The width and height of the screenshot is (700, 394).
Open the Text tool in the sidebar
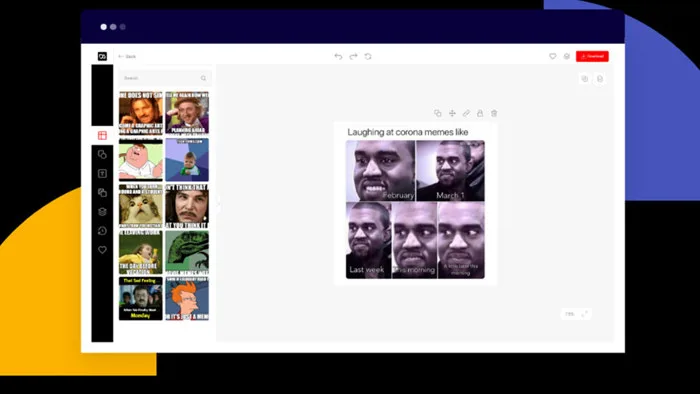point(102,174)
